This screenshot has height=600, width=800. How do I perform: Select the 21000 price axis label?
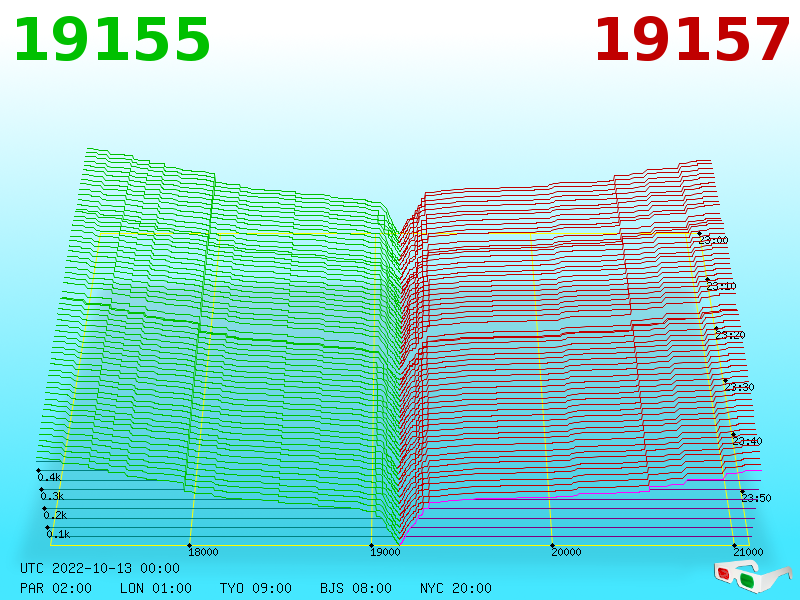(x=748, y=552)
